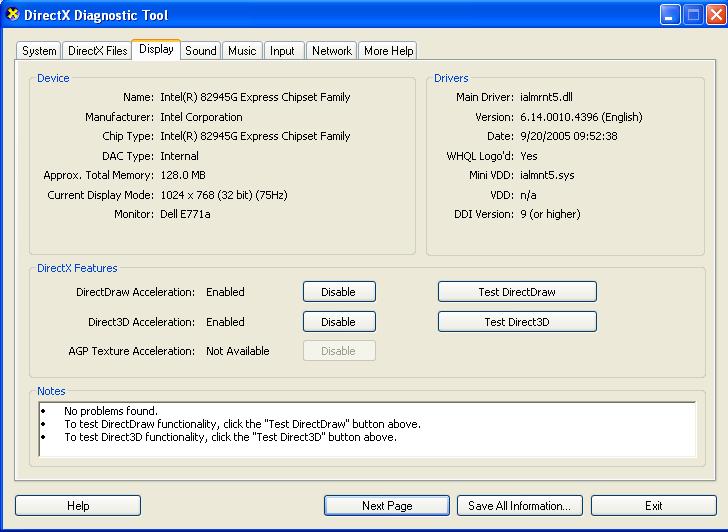
Task: Minimize the DirectX Diagnostic Tool window
Action: [669, 15]
